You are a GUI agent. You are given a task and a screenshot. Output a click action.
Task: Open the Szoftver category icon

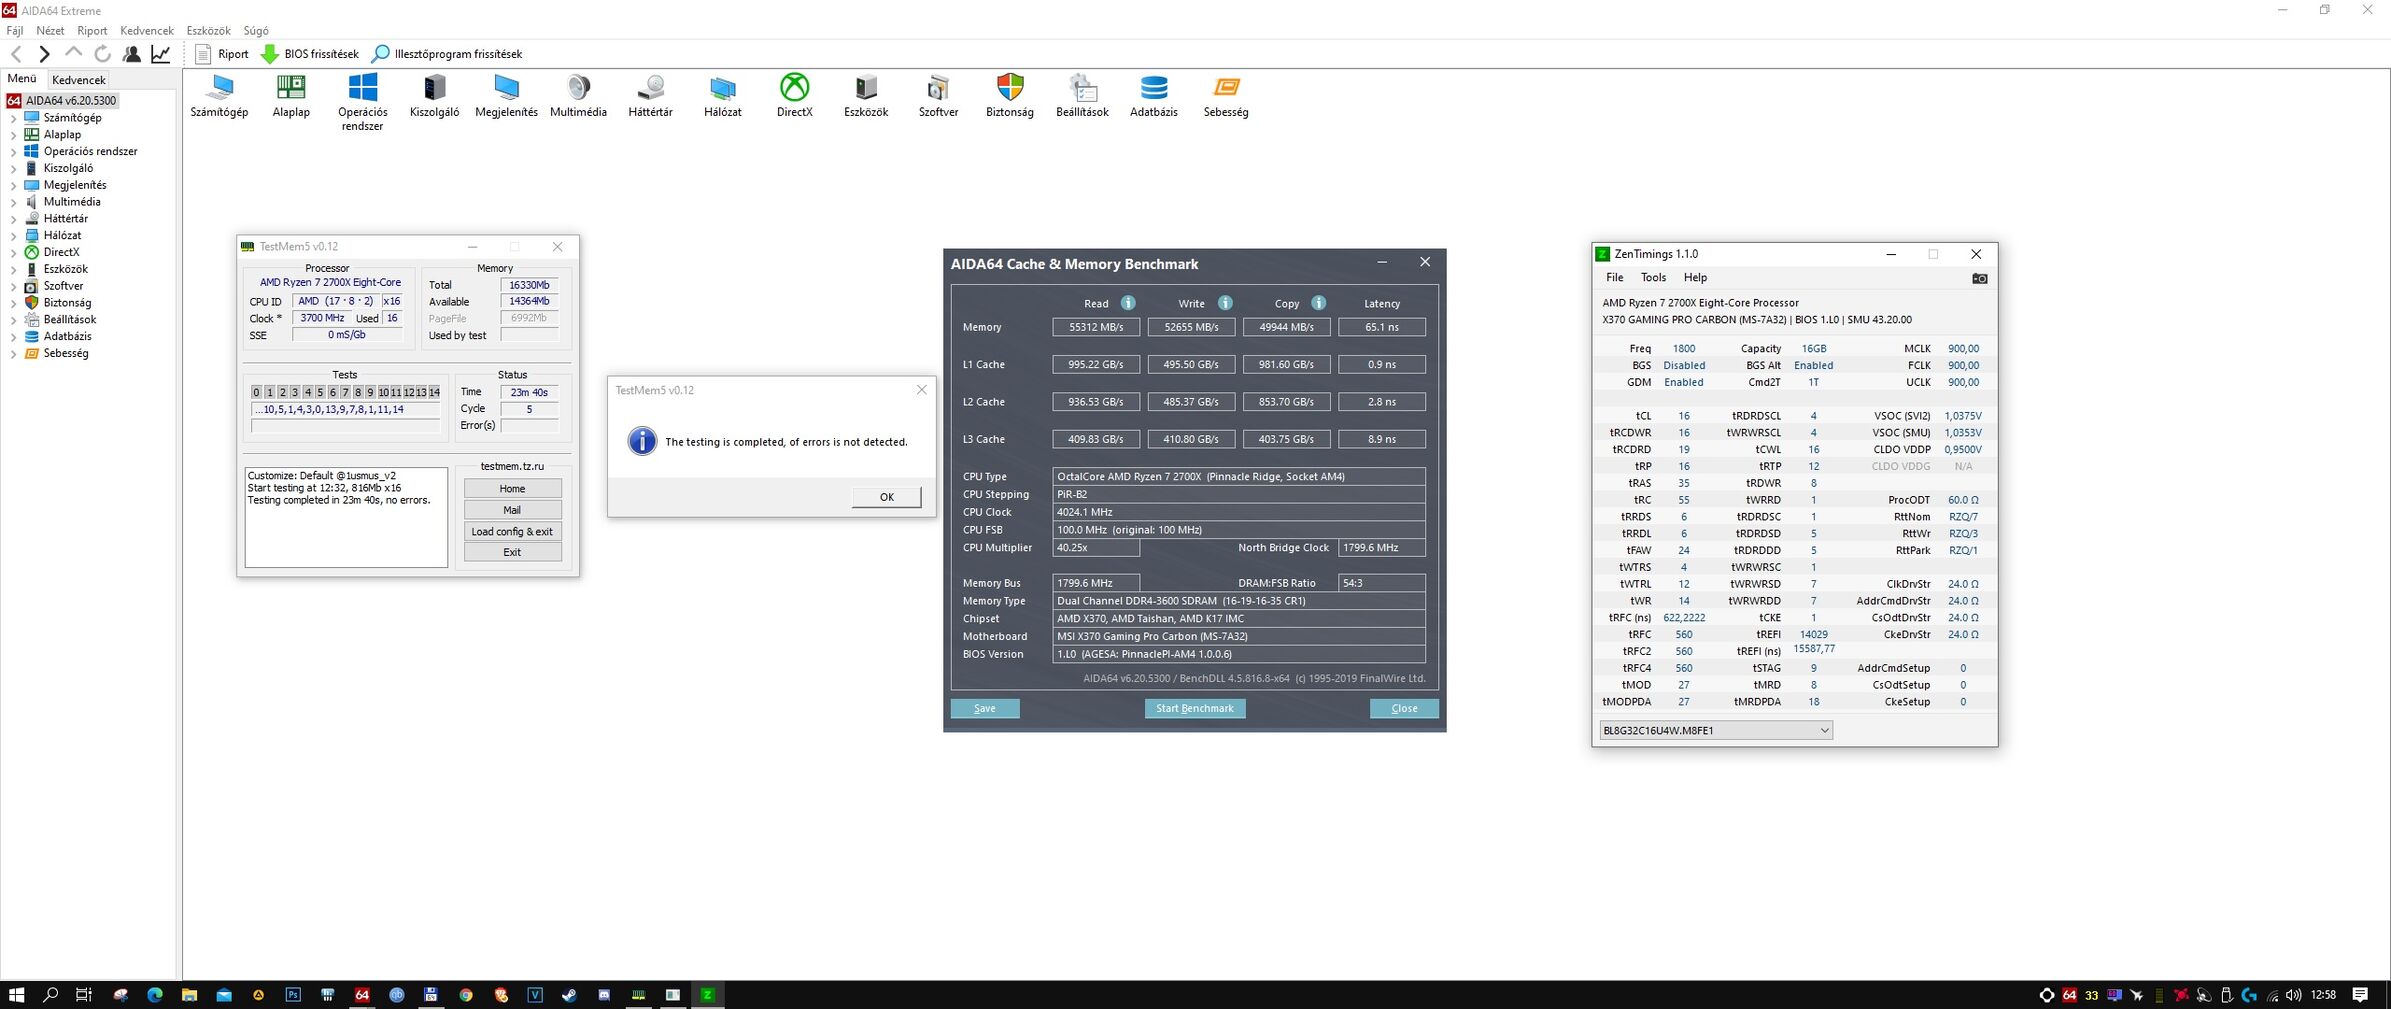(x=938, y=96)
